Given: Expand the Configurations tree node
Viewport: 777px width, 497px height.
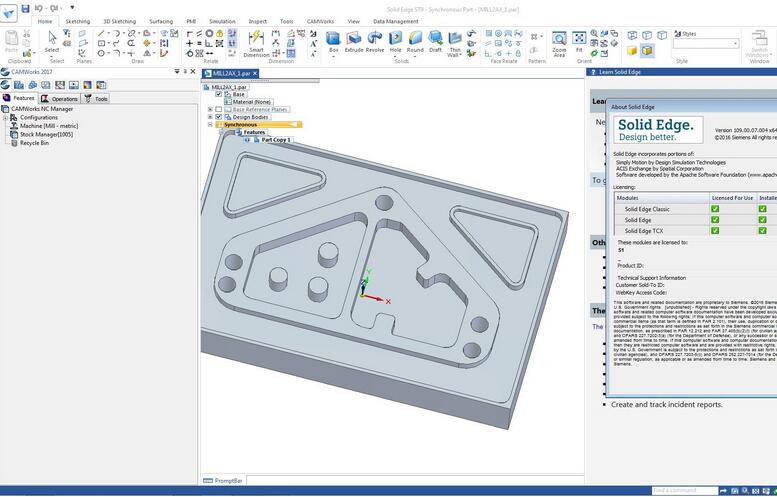Looking at the screenshot, I should pyautogui.click(x=5, y=117).
